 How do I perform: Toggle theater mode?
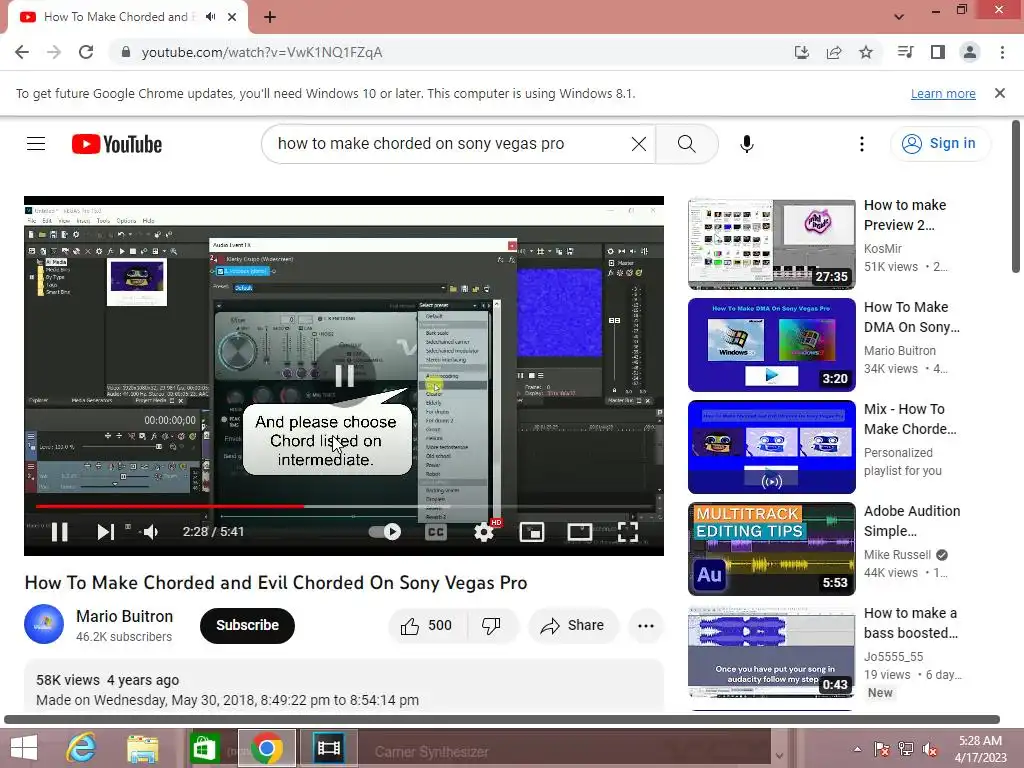tap(580, 532)
